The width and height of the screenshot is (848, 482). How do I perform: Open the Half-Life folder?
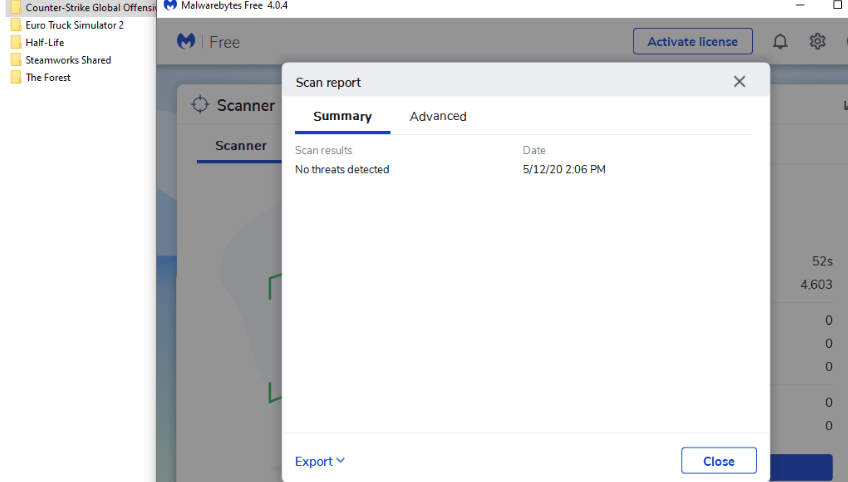pos(44,42)
